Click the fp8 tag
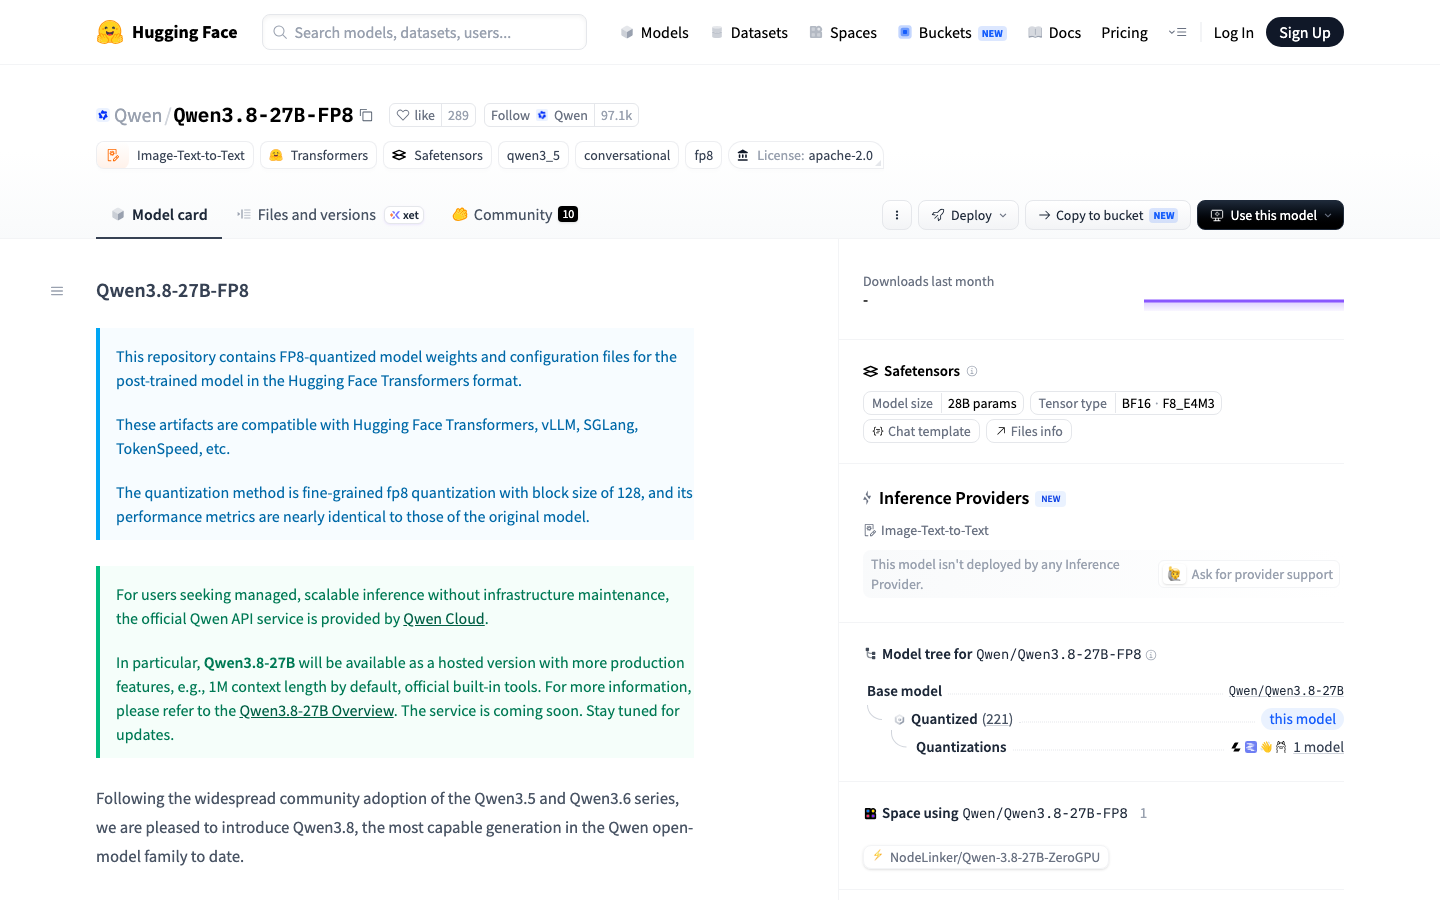This screenshot has height=900, width=1440. (x=704, y=155)
